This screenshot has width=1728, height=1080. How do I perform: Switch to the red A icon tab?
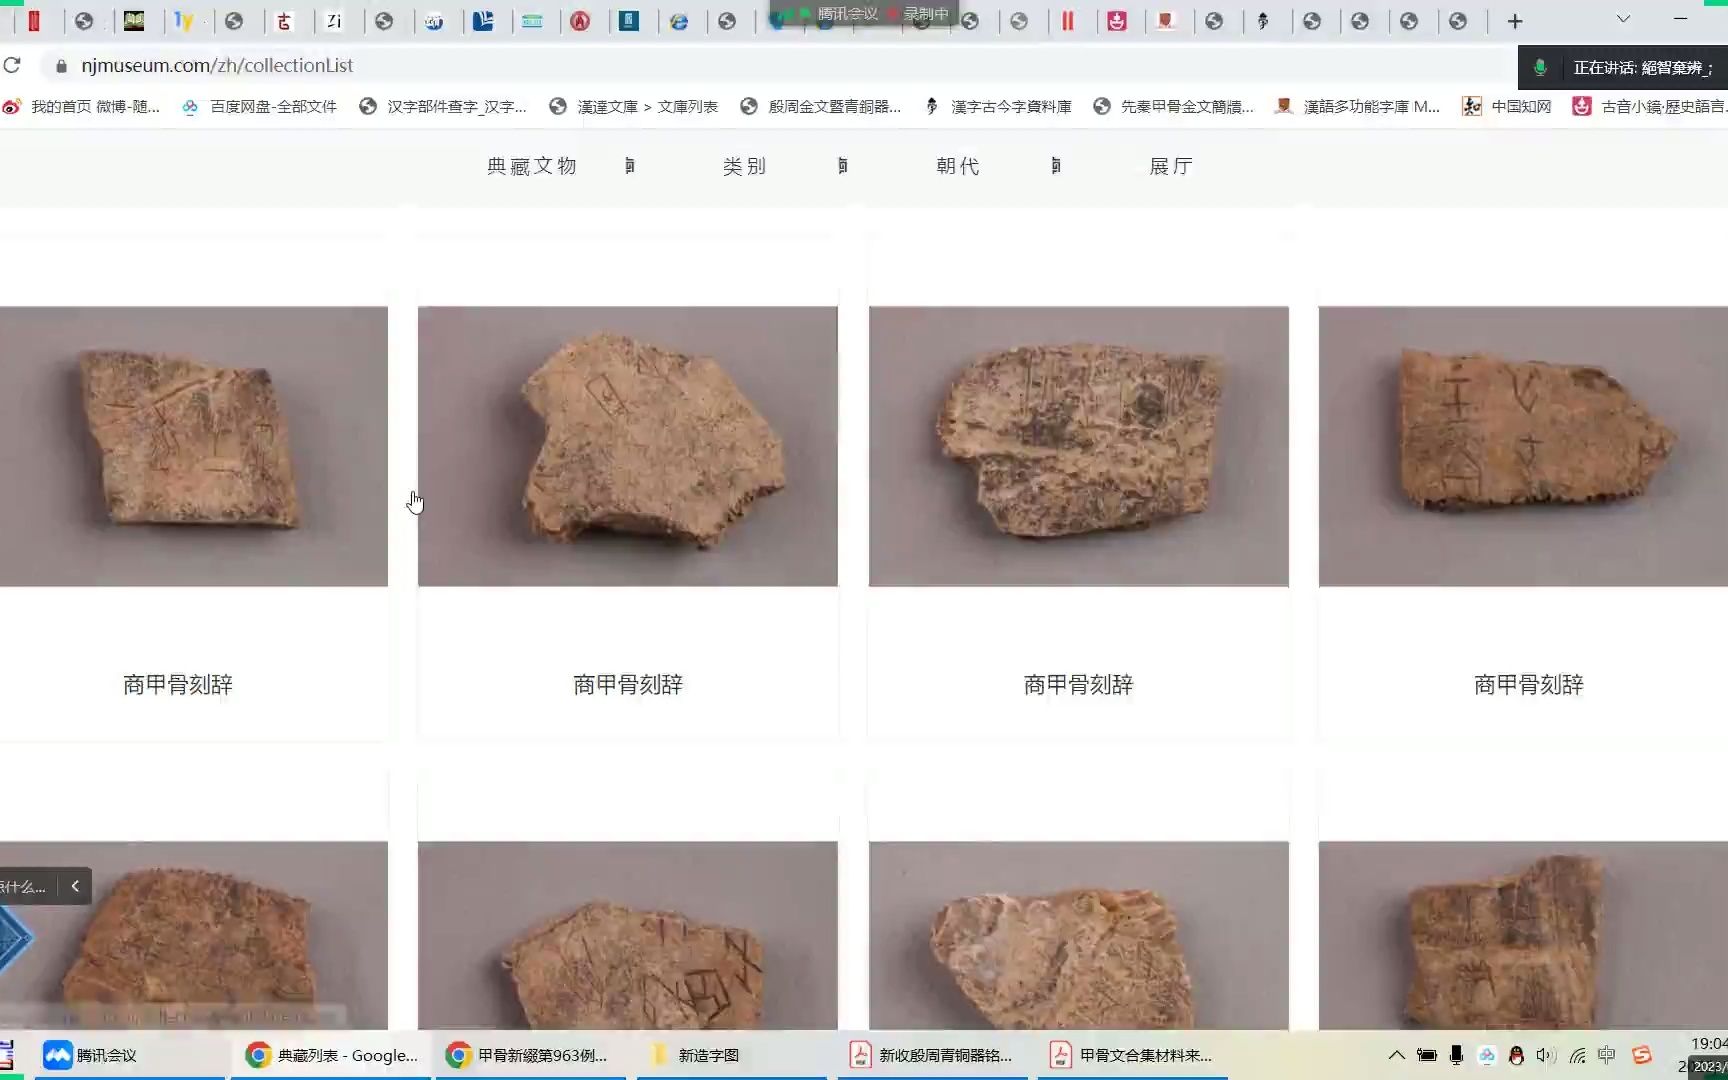pos(580,21)
